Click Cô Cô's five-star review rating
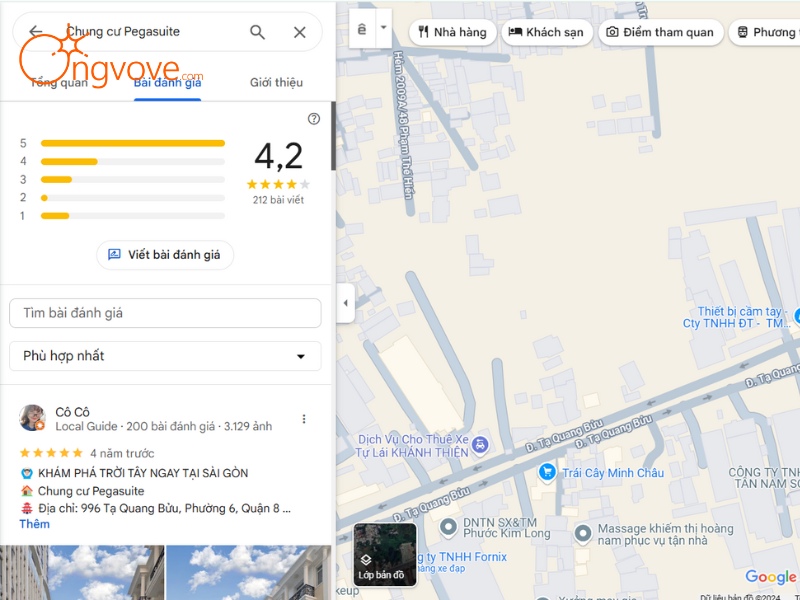Screen dimensions: 800x600 51,453
